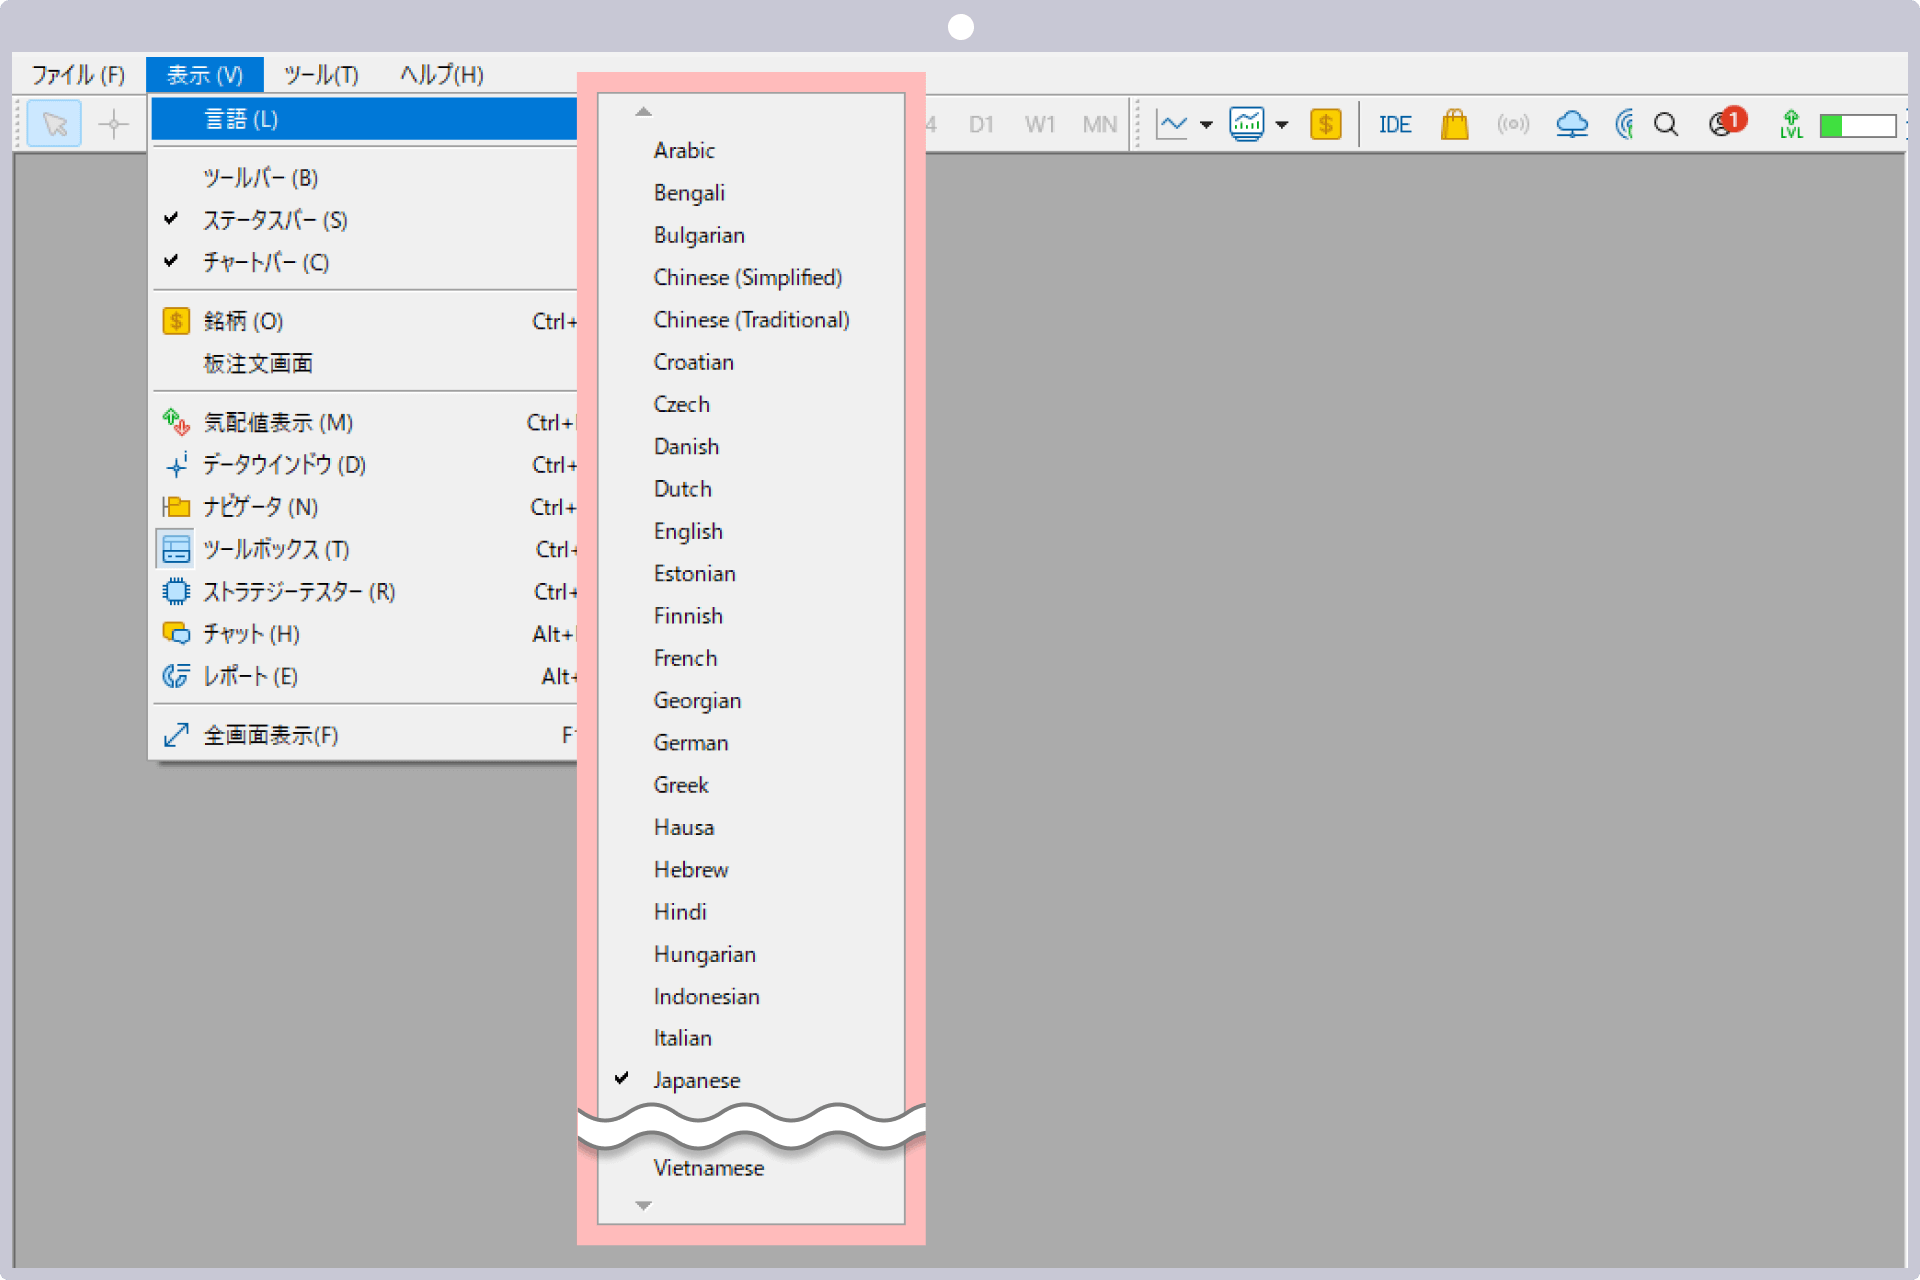Pick Hebrew from language list
1920x1280 pixels.
[x=751, y=870]
